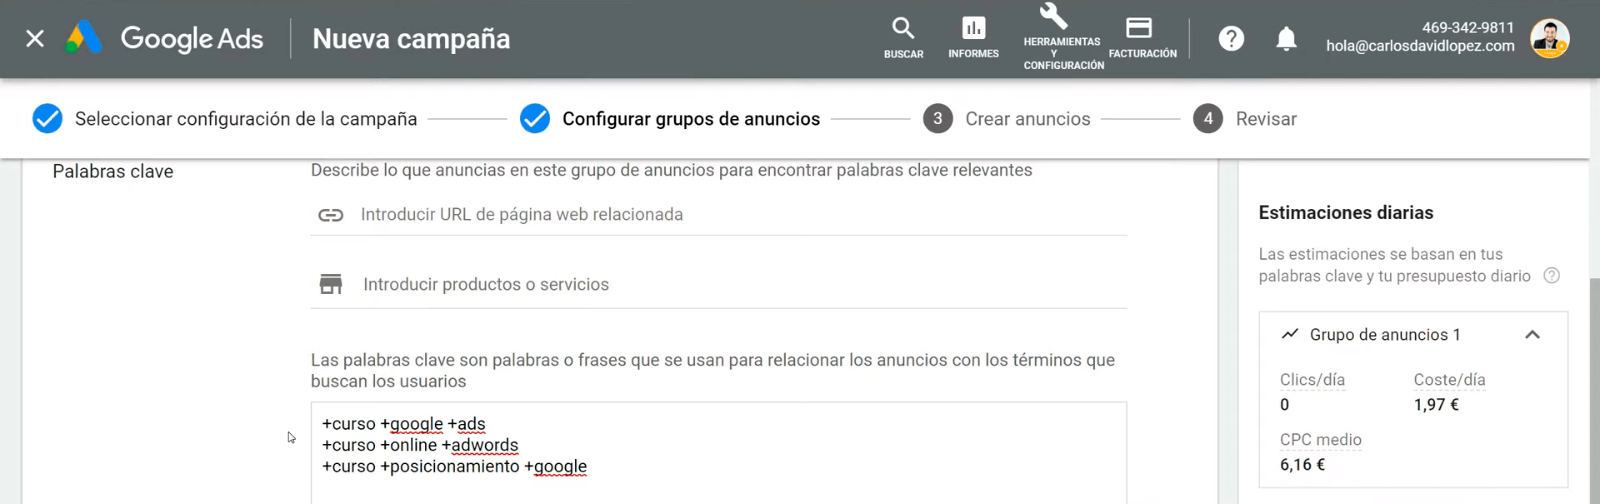
Task: Click the Google Ads logo
Action: pos(165,39)
